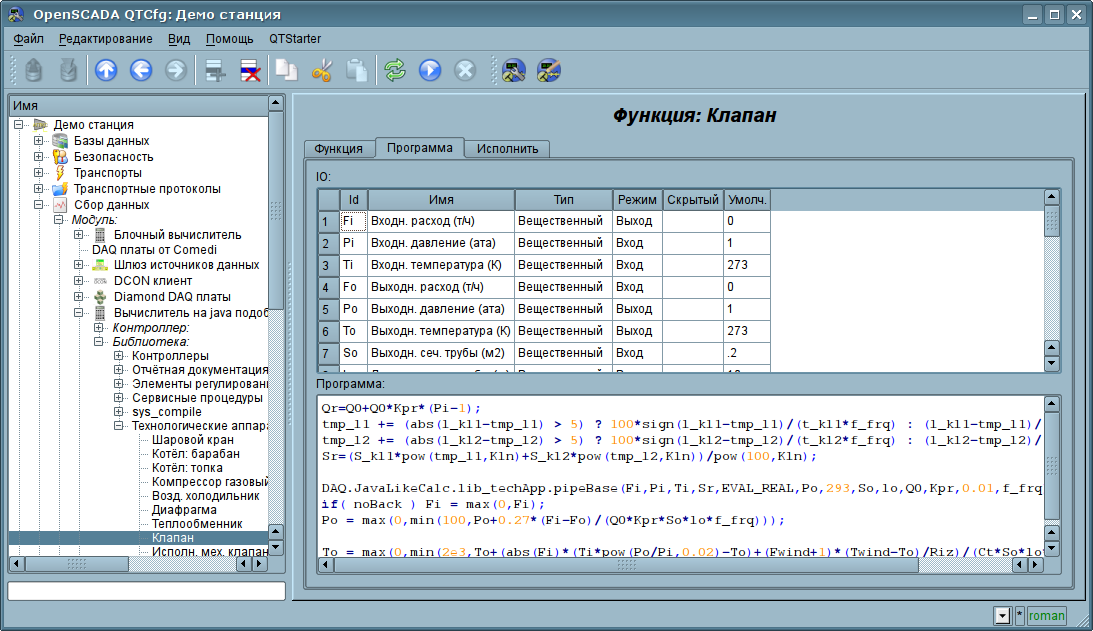
Task: Click the text field below the tree
Action: click(x=146, y=591)
